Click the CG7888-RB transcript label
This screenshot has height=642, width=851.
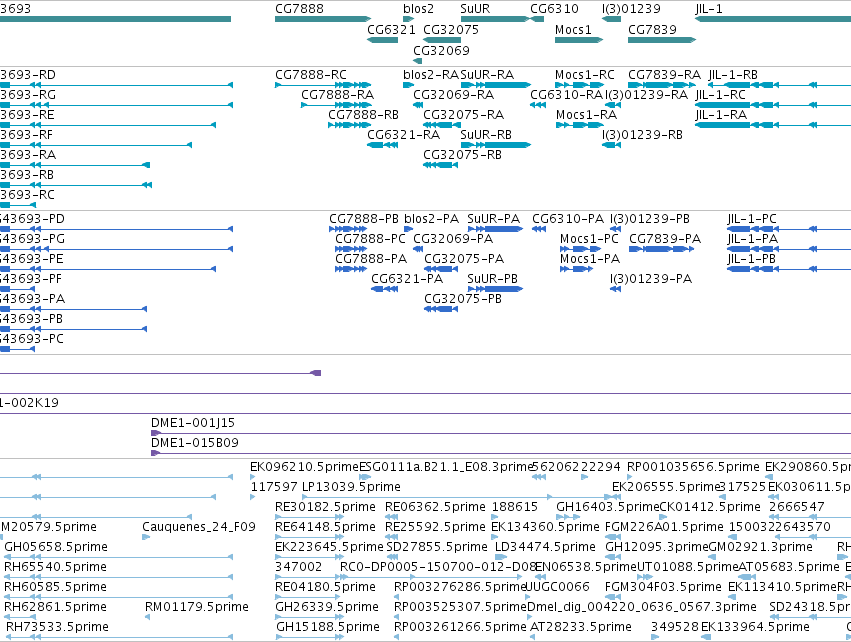(x=364, y=115)
